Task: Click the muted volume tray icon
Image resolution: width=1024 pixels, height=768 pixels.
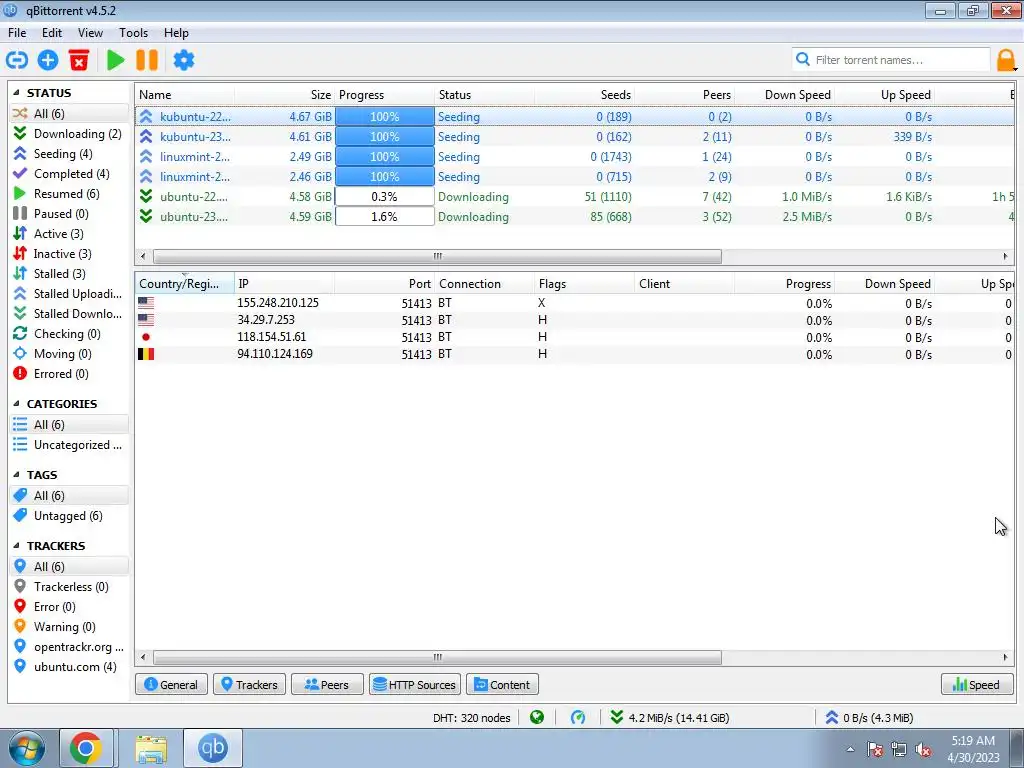Action: 923,750
